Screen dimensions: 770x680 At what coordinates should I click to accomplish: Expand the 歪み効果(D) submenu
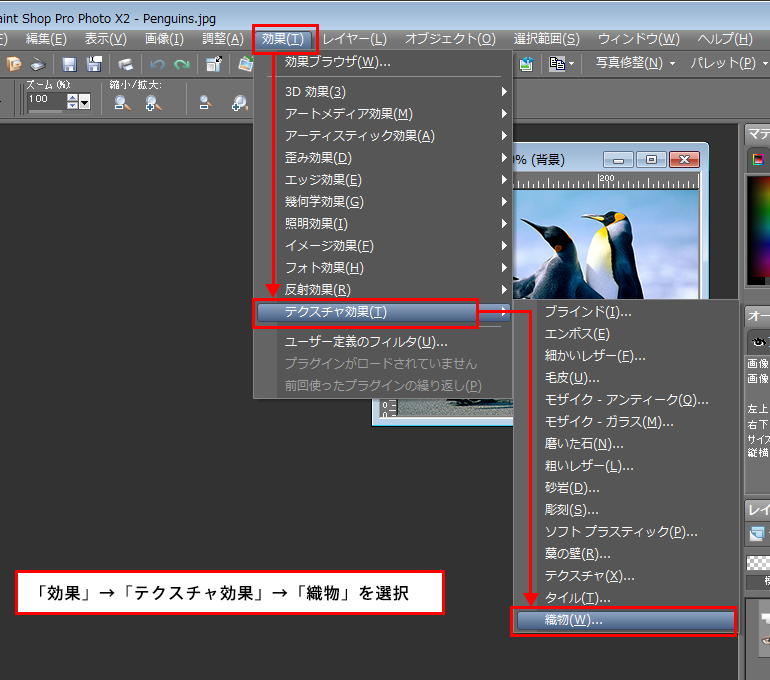tap(383, 158)
